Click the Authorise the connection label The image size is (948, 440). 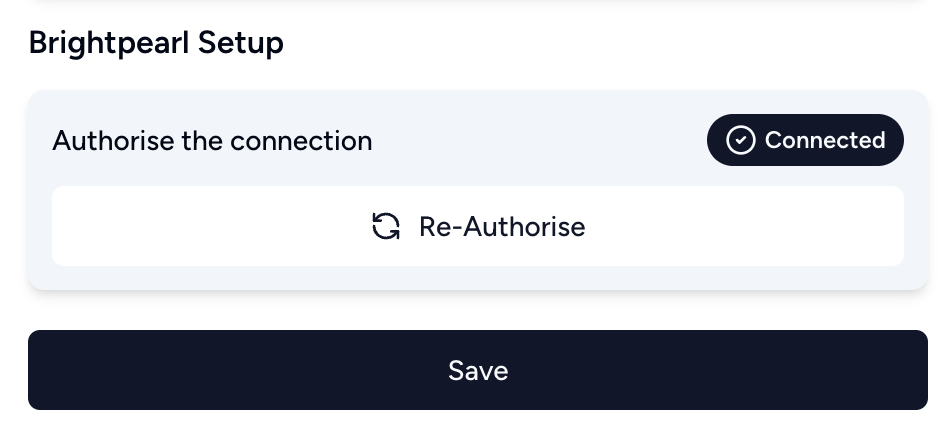coord(212,141)
